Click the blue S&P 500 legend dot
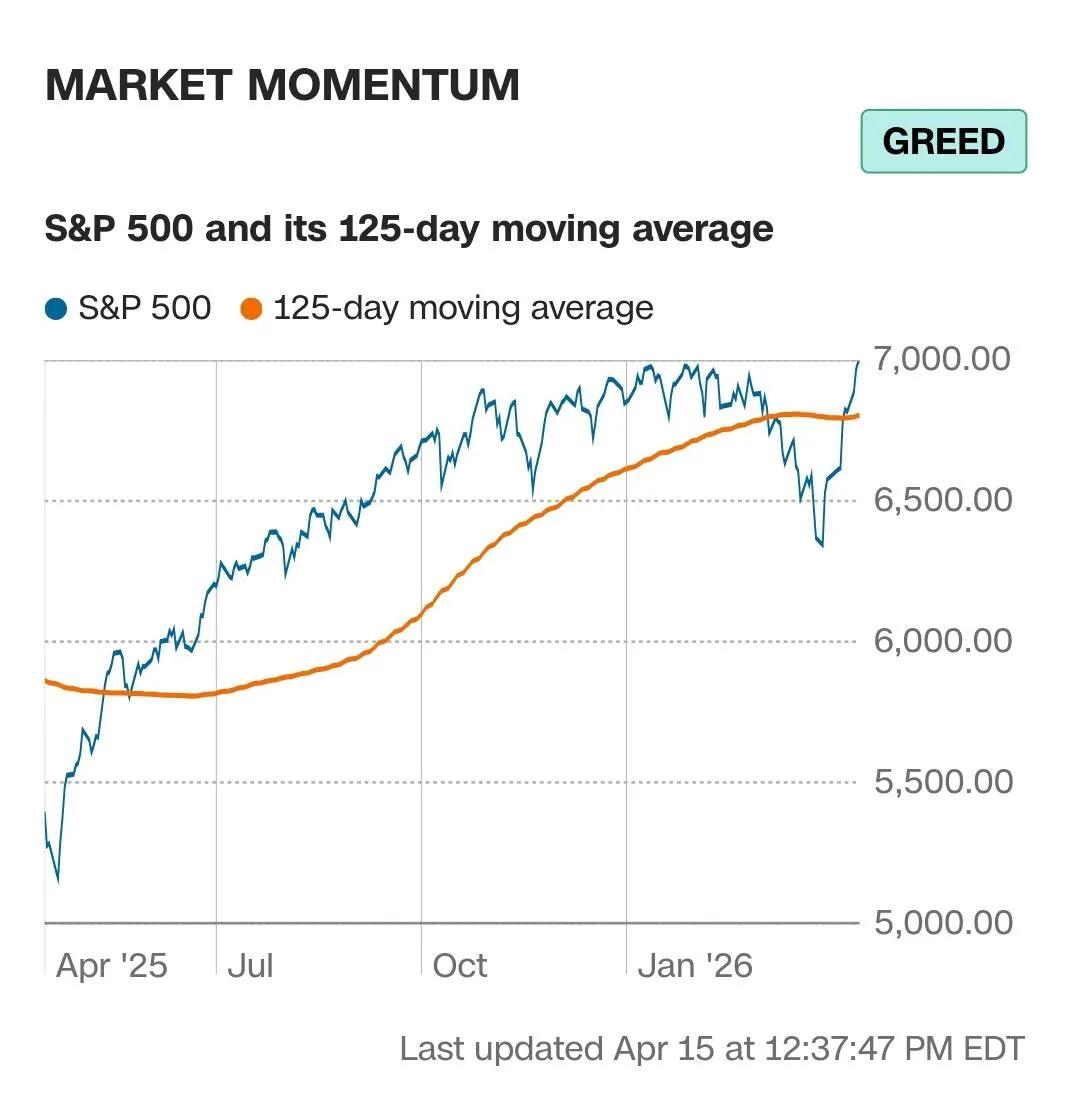Image resolution: width=1079 pixels, height=1114 pixels. [x=56, y=309]
